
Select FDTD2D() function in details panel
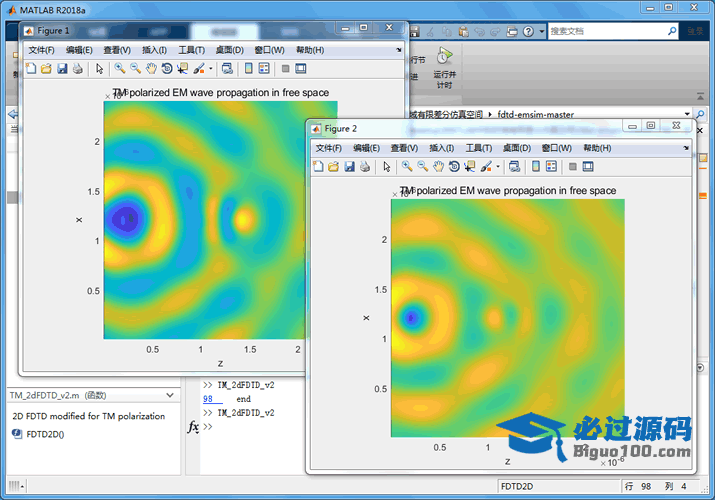pos(45,434)
